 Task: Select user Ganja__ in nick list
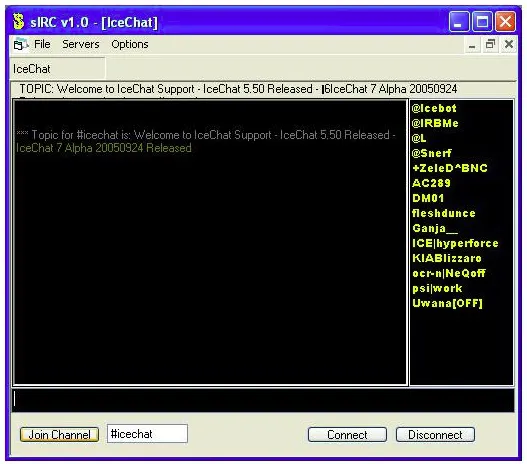coord(435,228)
